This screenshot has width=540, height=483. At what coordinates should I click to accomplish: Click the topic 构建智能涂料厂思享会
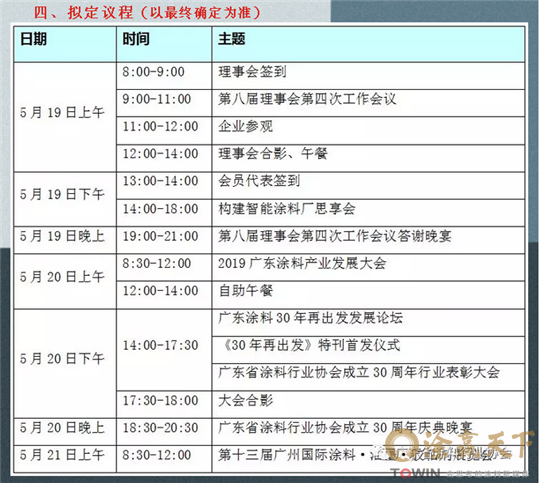tap(287, 208)
